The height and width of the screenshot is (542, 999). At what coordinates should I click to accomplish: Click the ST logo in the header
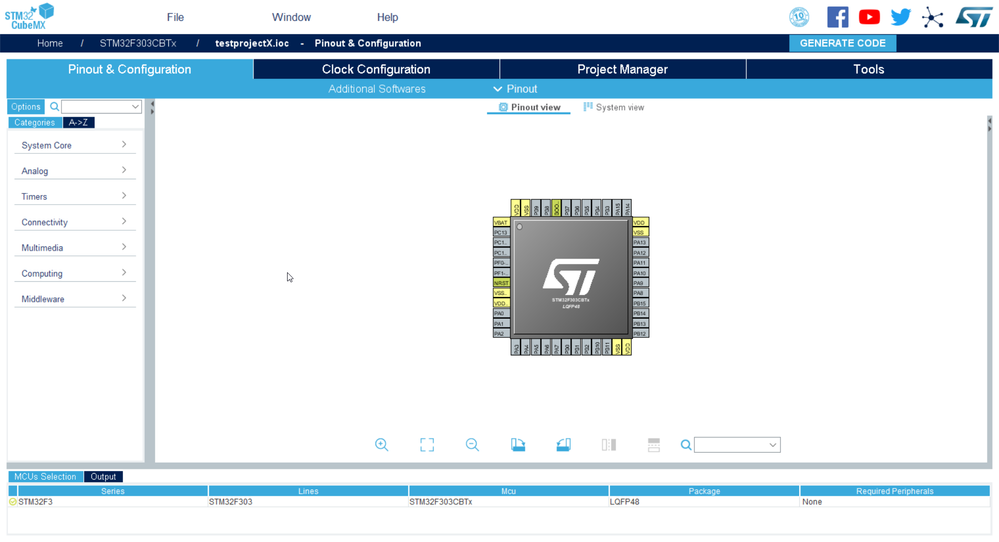click(x=974, y=17)
